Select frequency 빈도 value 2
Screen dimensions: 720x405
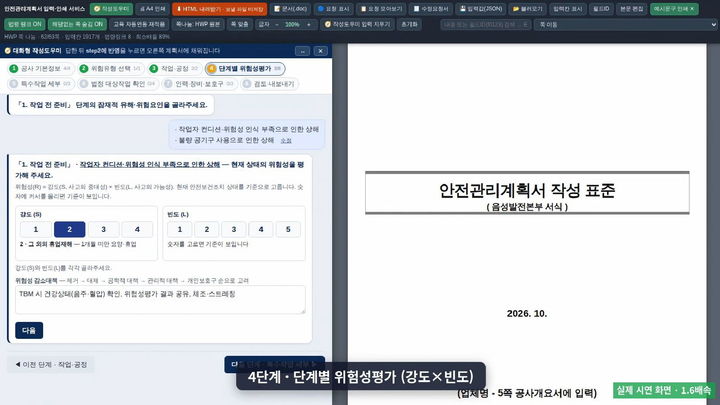click(x=207, y=229)
